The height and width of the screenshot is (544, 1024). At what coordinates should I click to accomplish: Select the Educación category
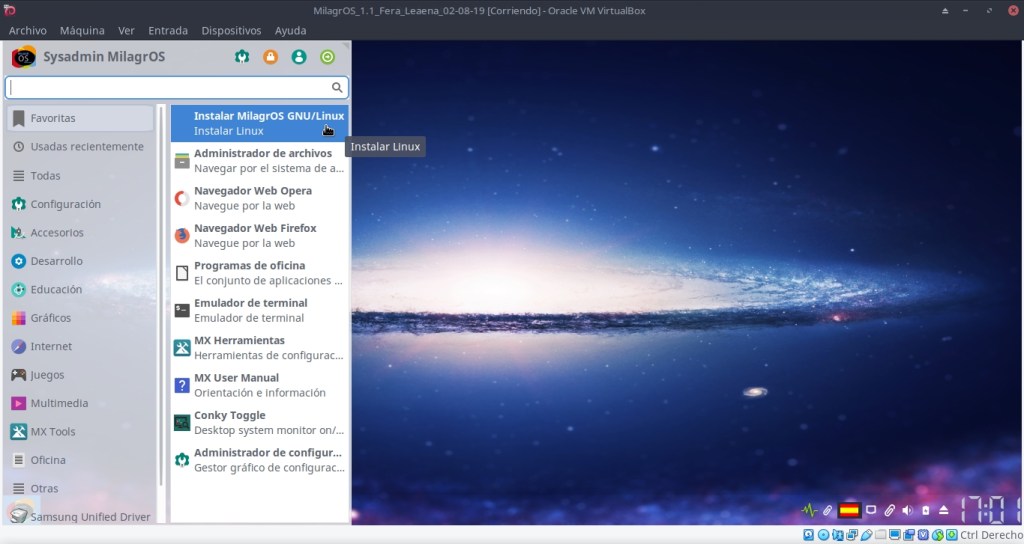point(81,289)
